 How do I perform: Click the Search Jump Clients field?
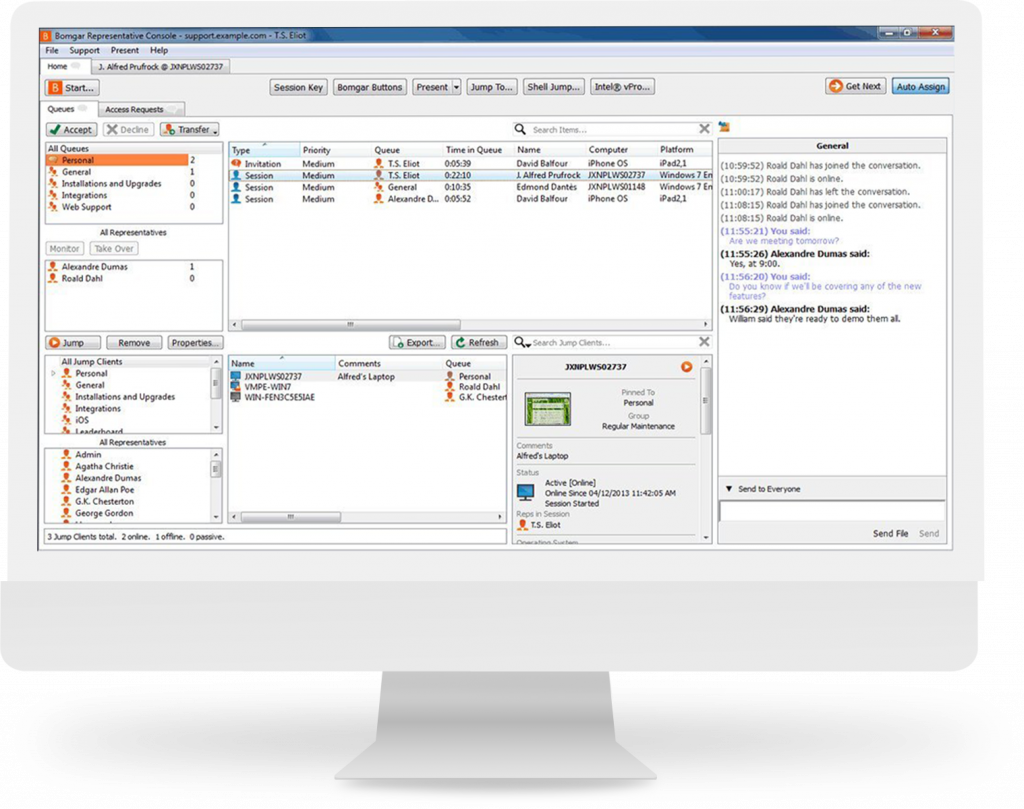[x=613, y=342]
